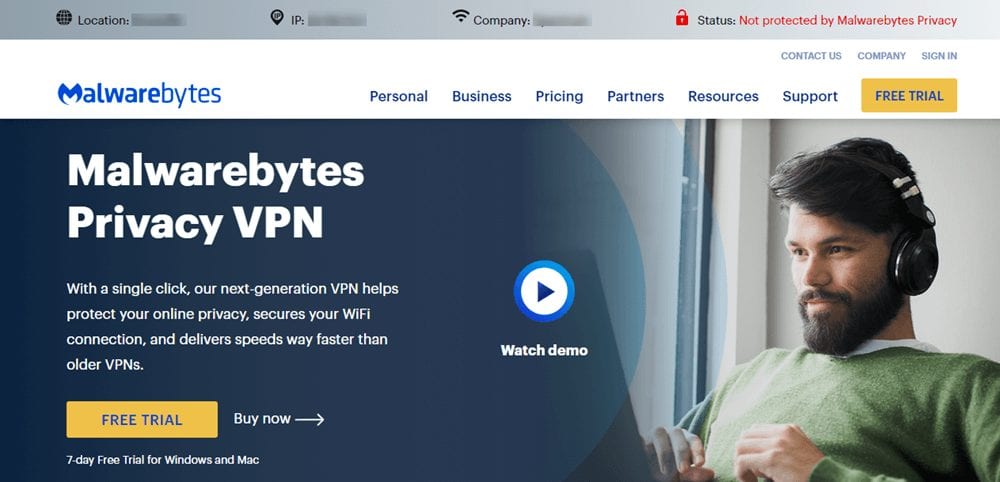Open the Personal menu
The image size is (1000, 482).
(x=399, y=96)
